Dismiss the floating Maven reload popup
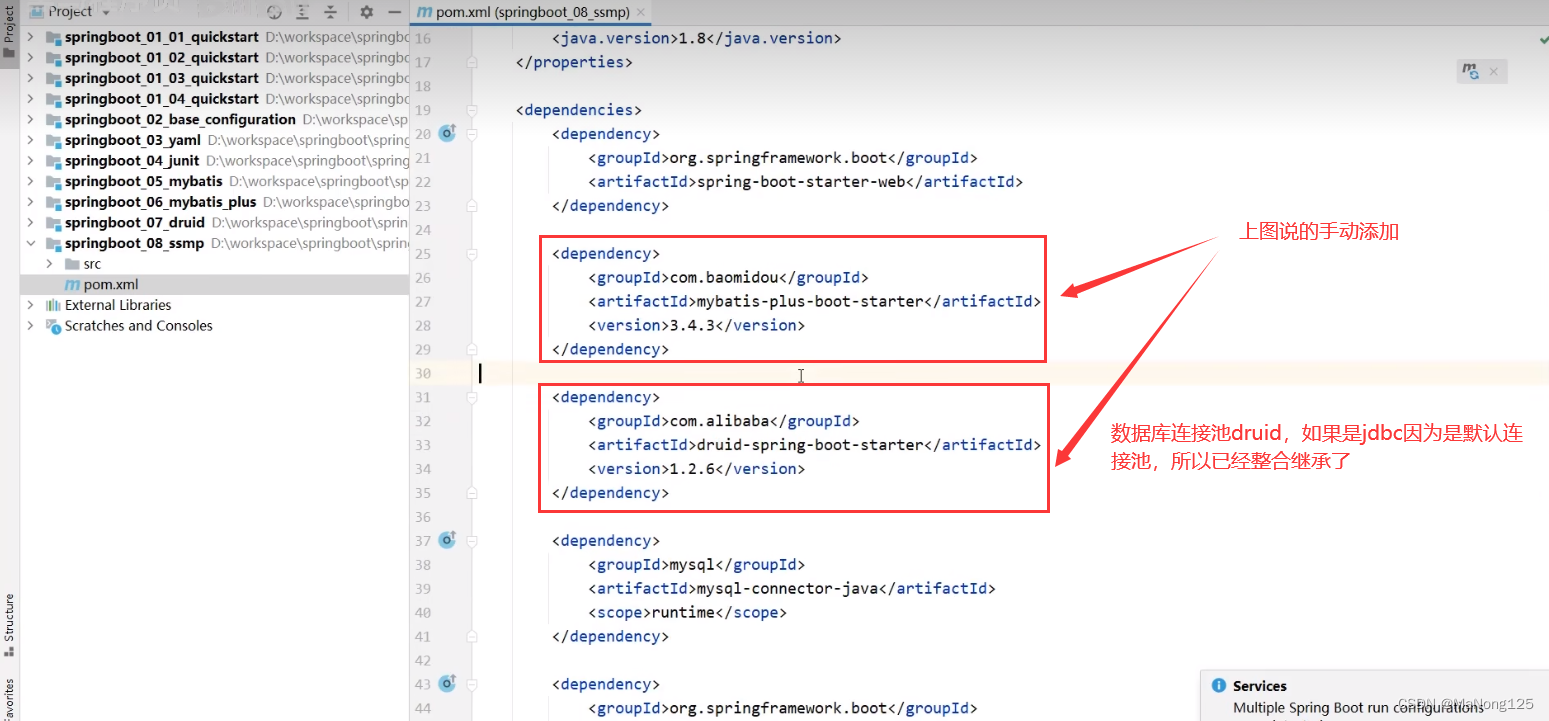 (1494, 72)
